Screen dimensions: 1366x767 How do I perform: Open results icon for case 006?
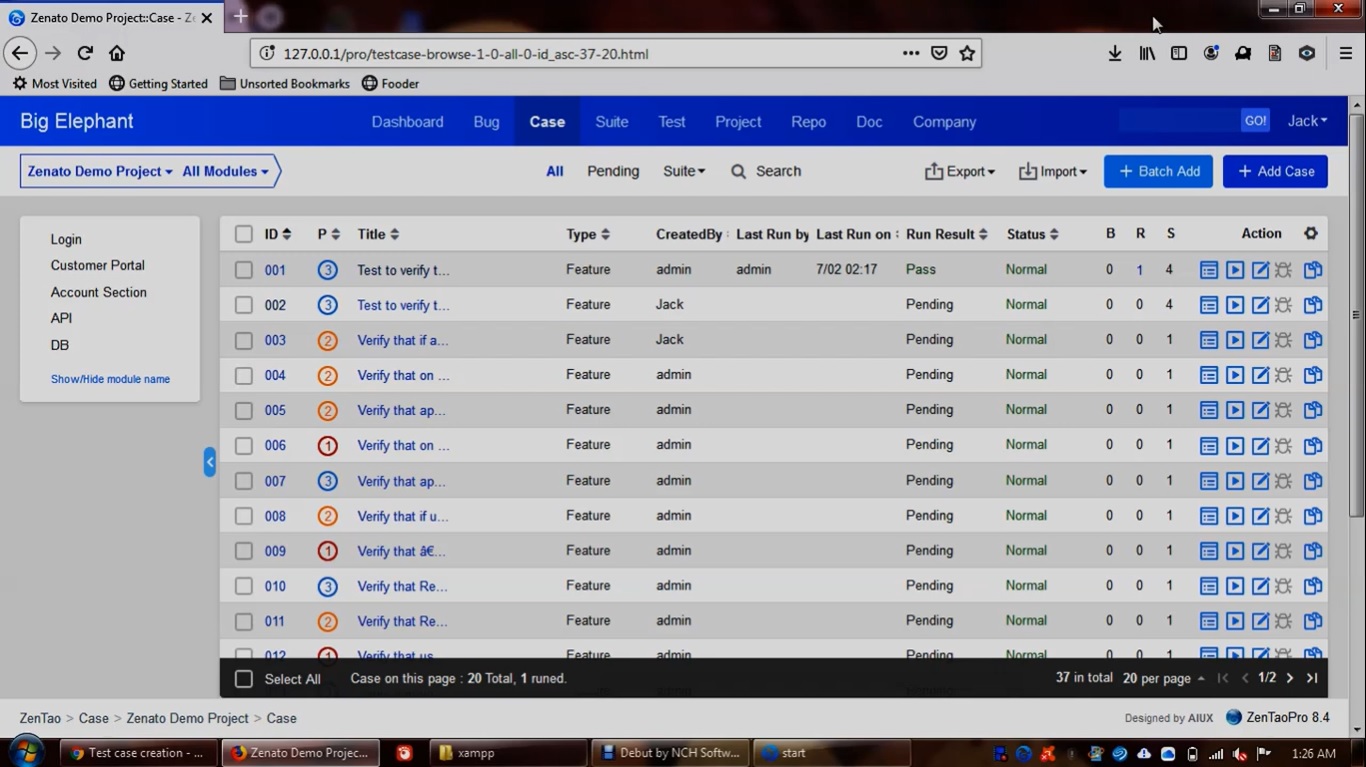point(1209,445)
